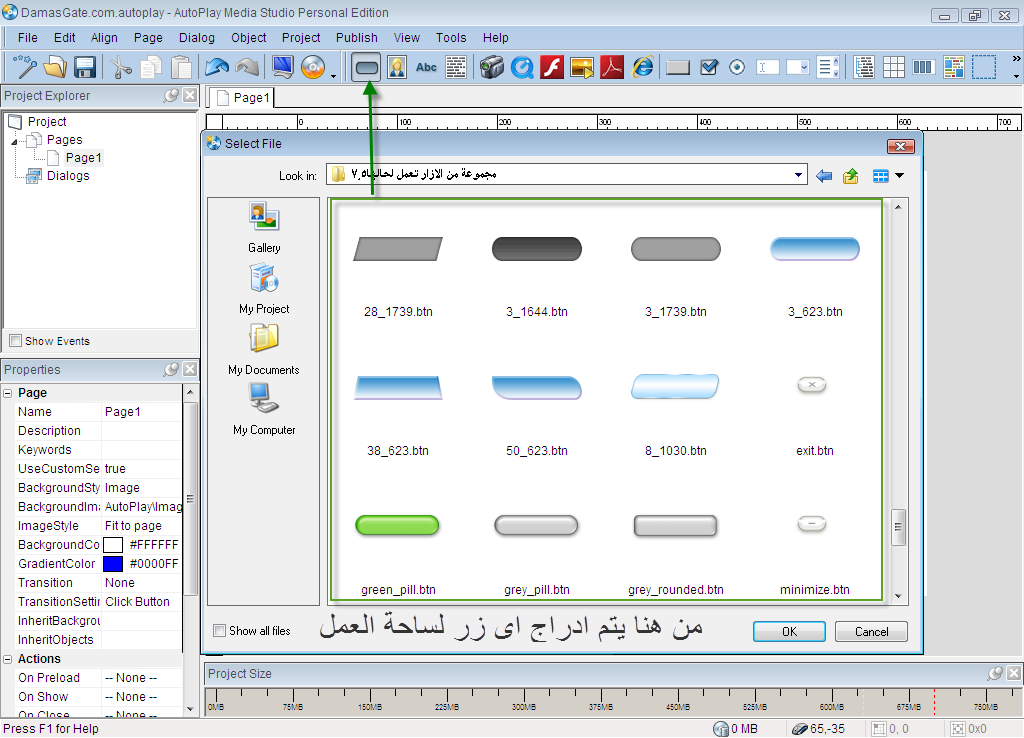Collapse the Page properties section

8,393
